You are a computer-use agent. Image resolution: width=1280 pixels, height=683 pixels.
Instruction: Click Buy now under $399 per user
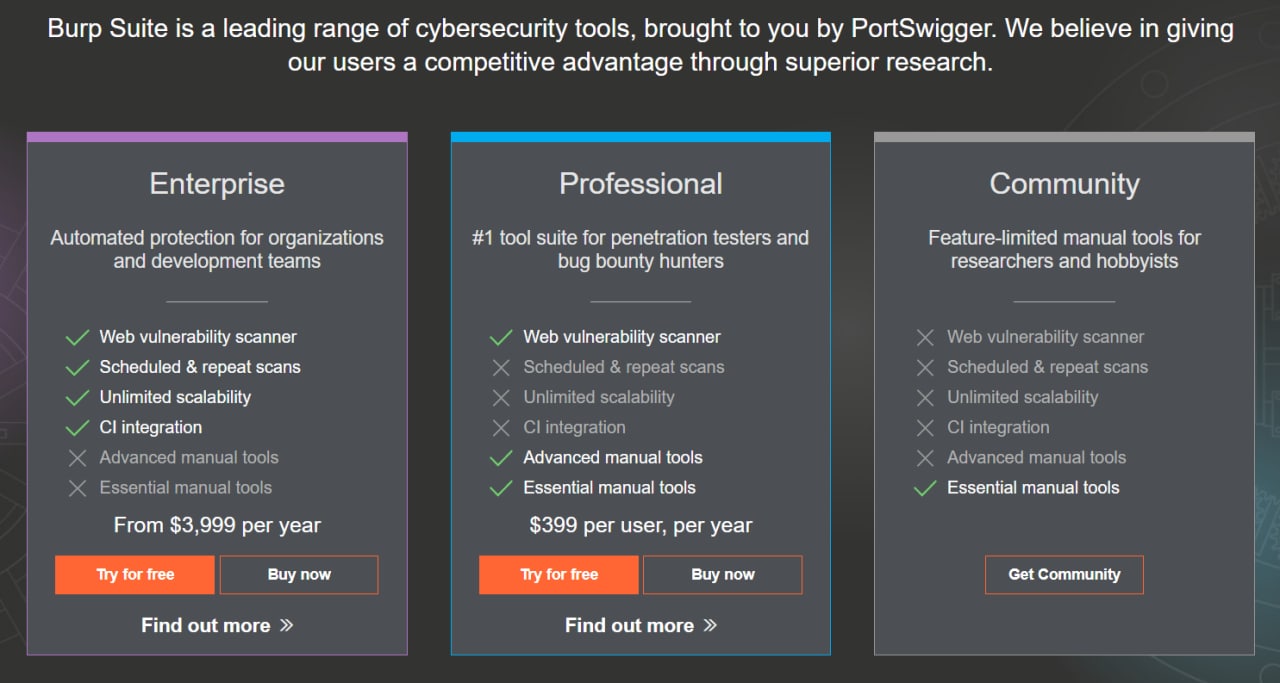(x=723, y=575)
